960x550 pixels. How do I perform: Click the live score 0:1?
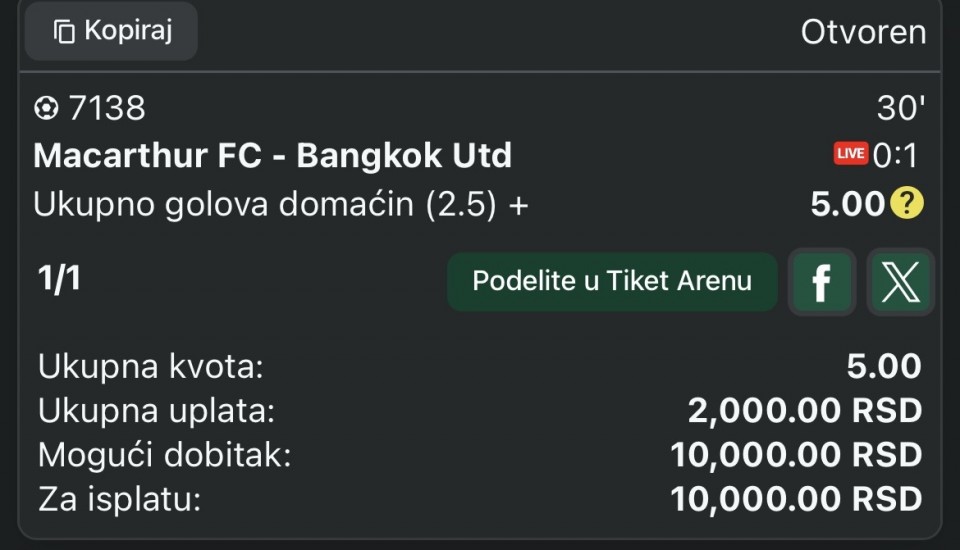click(895, 155)
